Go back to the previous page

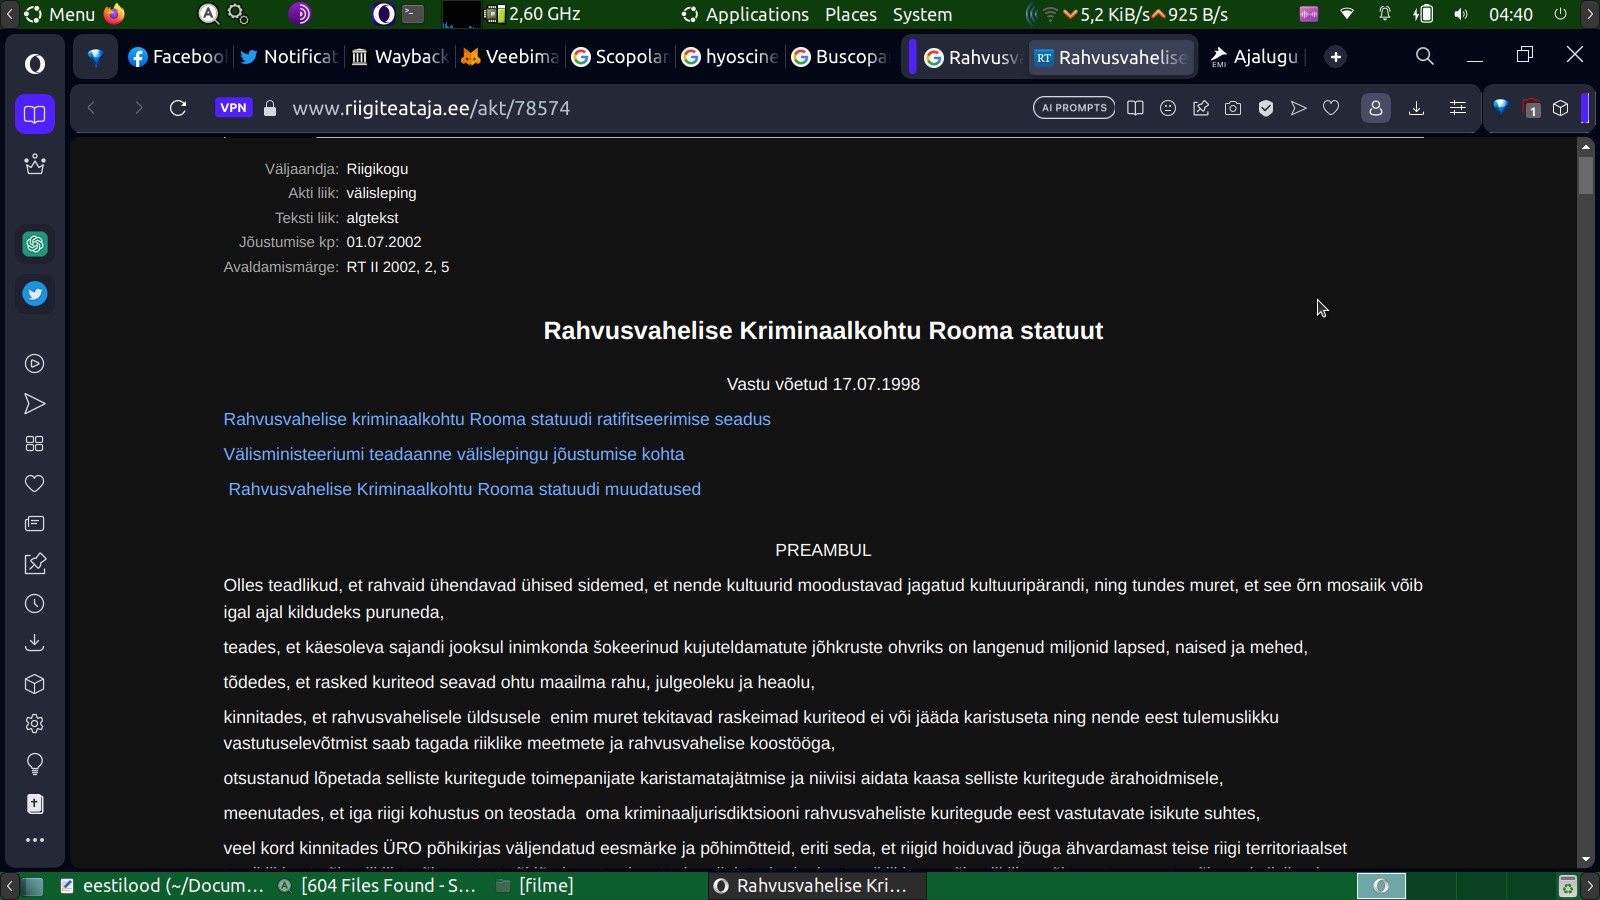91,108
